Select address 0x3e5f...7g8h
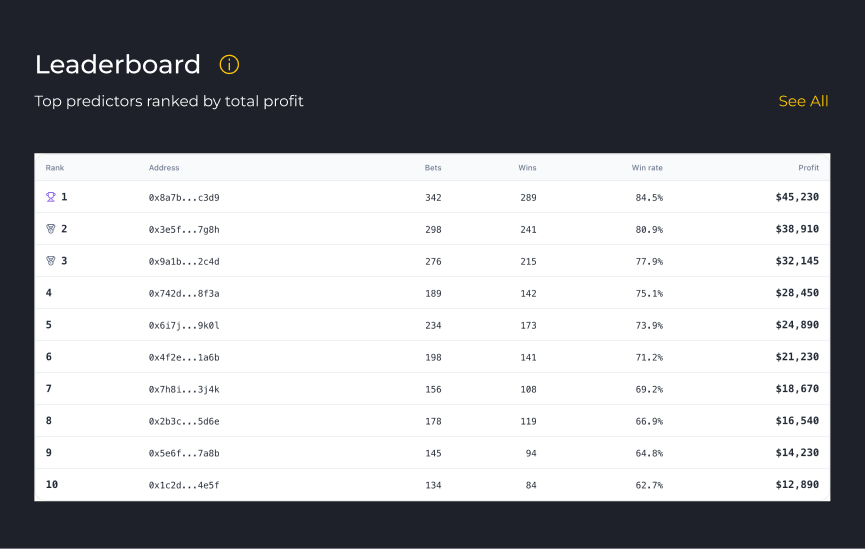The width and height of the screenshot is (866, 549). coord(184,230)
